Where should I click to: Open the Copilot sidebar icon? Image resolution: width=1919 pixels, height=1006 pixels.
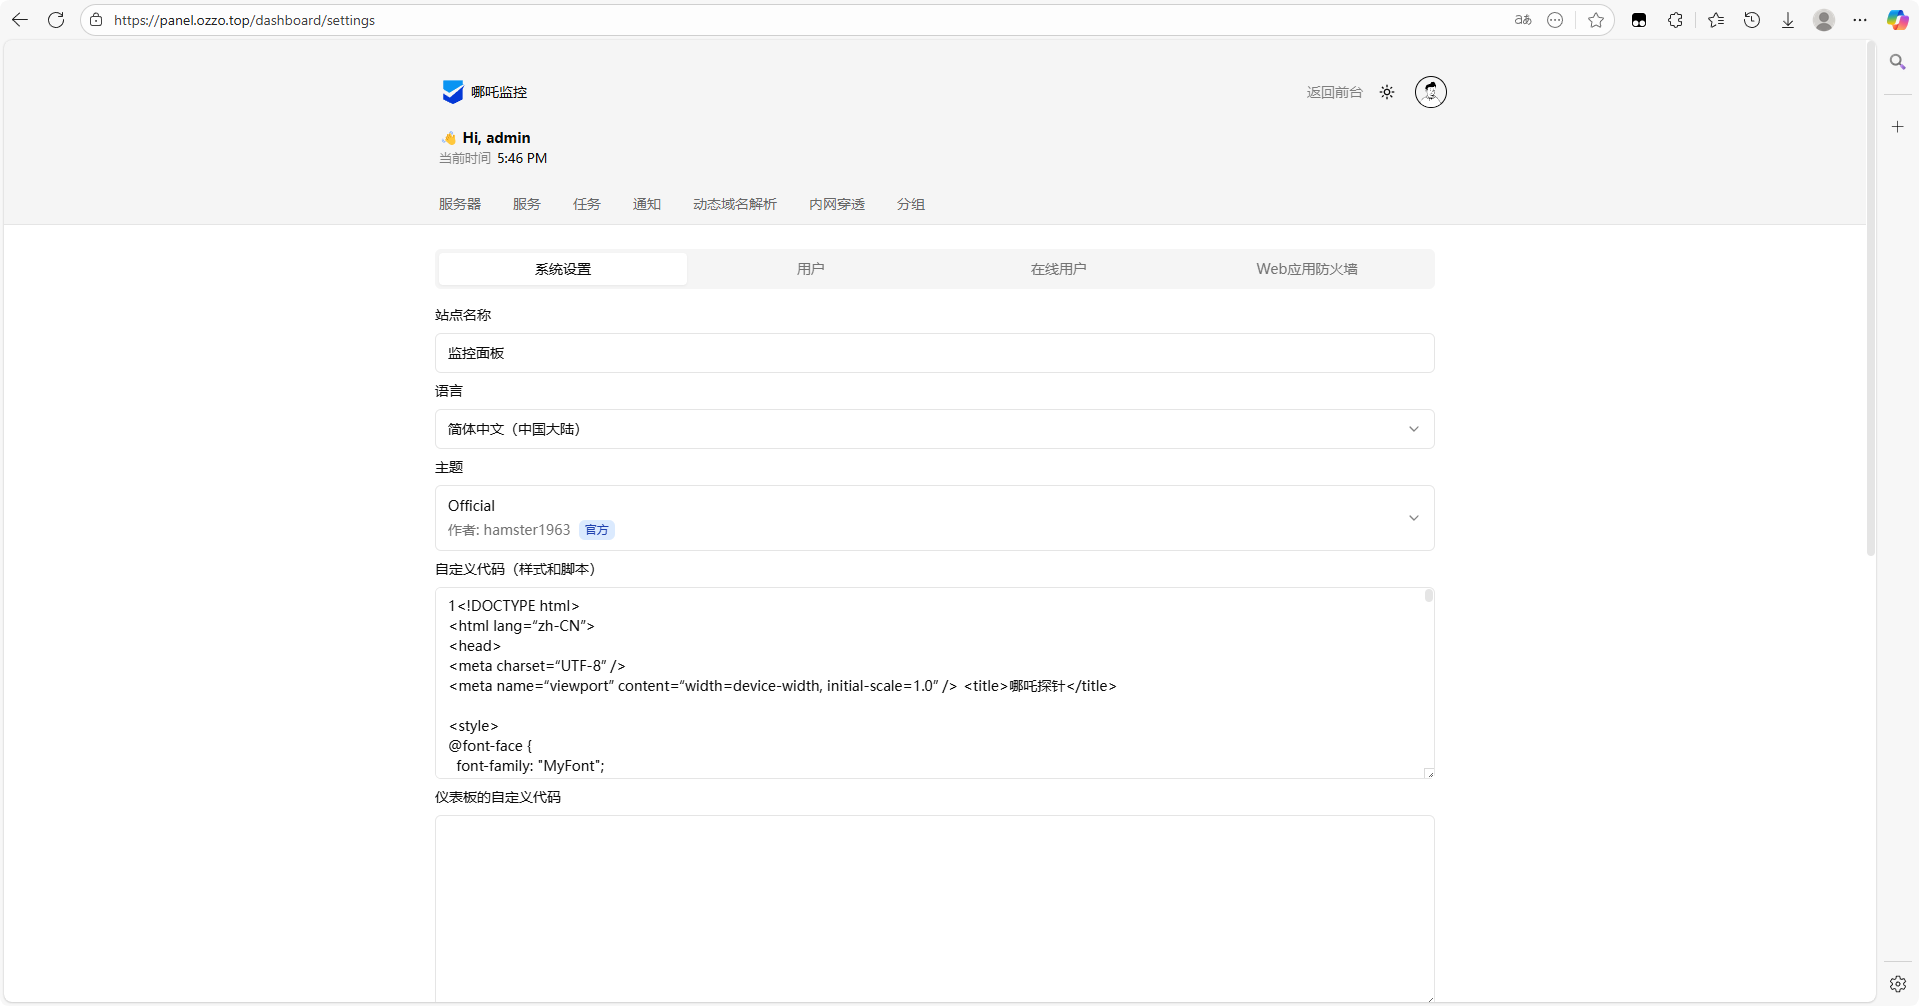[1896, 20]
